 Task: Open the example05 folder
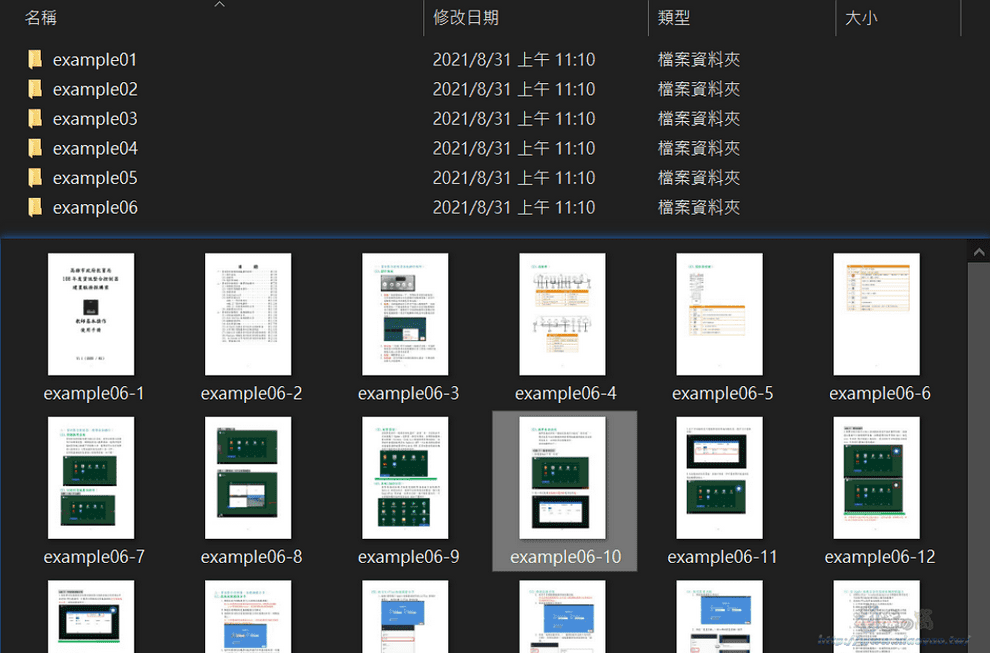95,177
